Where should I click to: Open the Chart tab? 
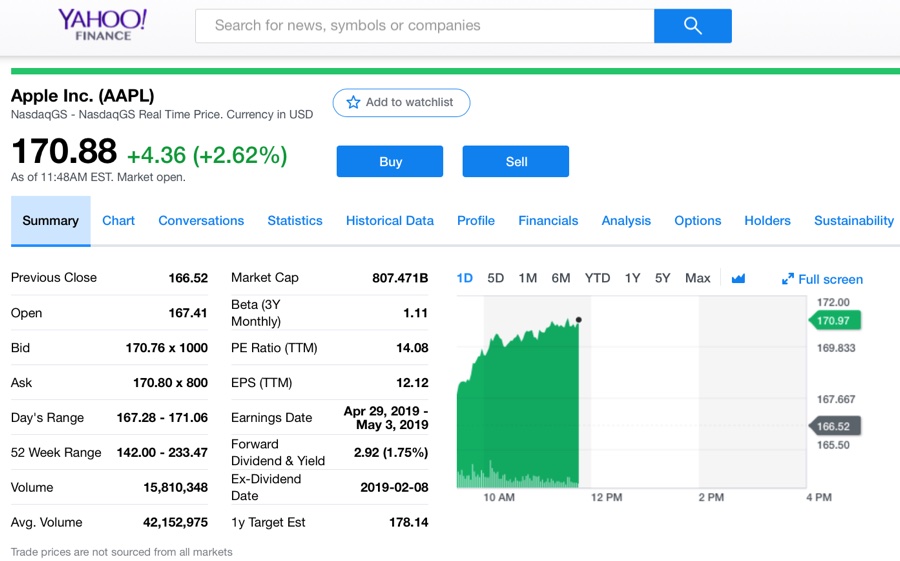(118, 221)
